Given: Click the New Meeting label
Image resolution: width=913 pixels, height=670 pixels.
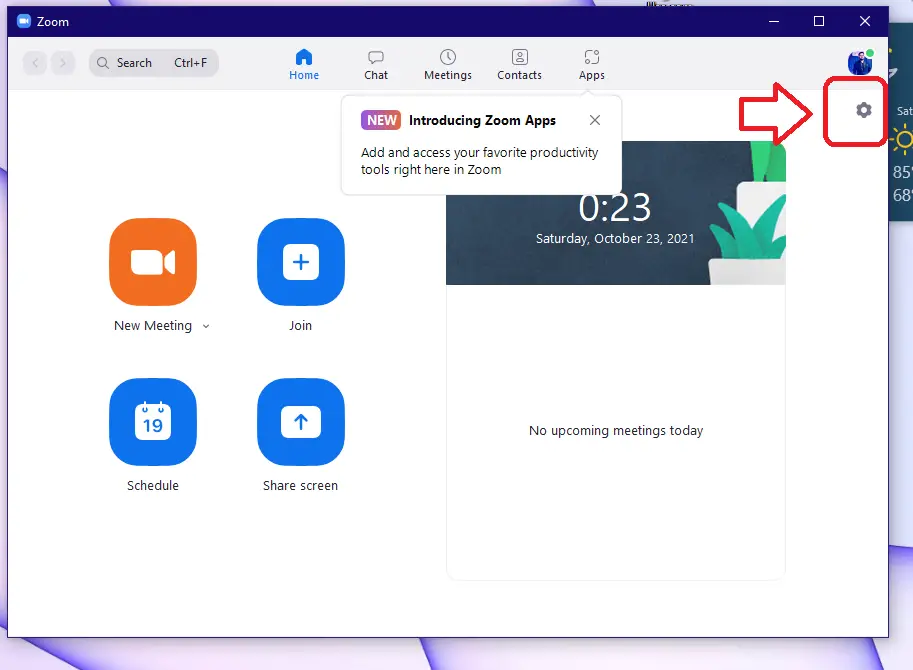Looking at the screenshot, I should 153,325.
